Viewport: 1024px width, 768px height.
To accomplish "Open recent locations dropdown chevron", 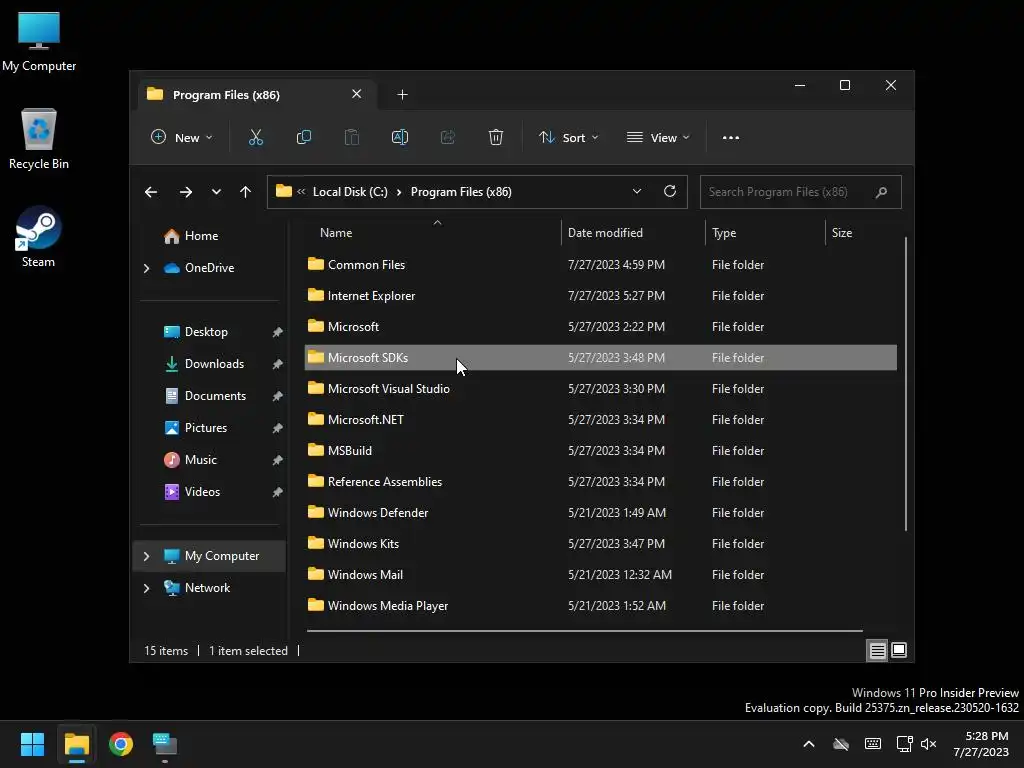I will tap(216, 192).
